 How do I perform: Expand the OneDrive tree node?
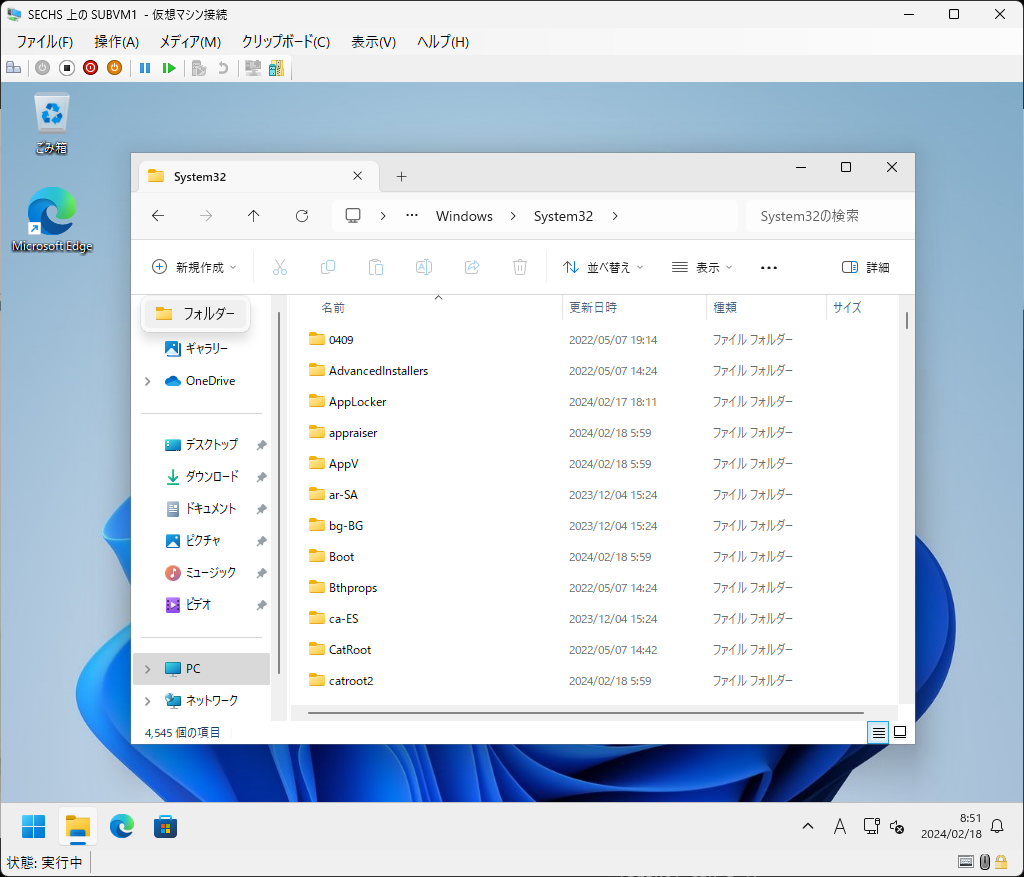coord(148,381)
